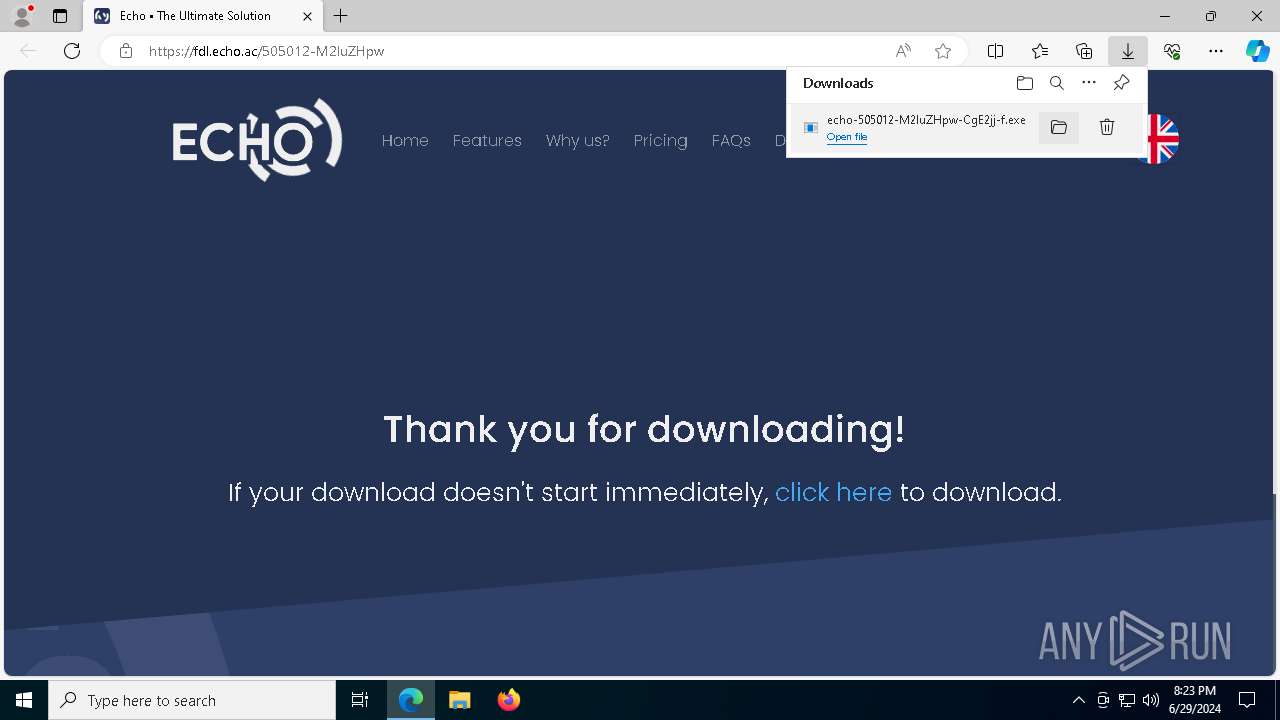Image resolution: width=1280 pixels, height=720 pixels.
Task: Click the page vertical scrollbar
Action: point(1275,283)
